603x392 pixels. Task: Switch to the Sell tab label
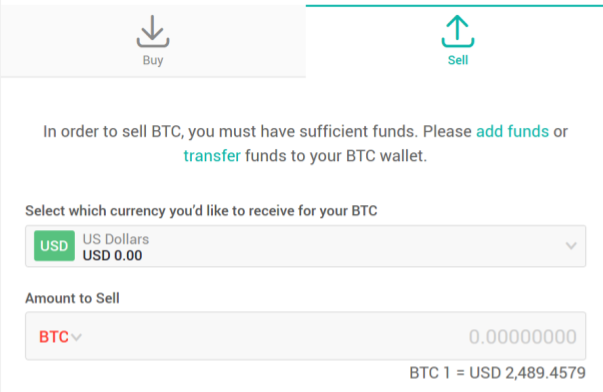tap(458, 60)
